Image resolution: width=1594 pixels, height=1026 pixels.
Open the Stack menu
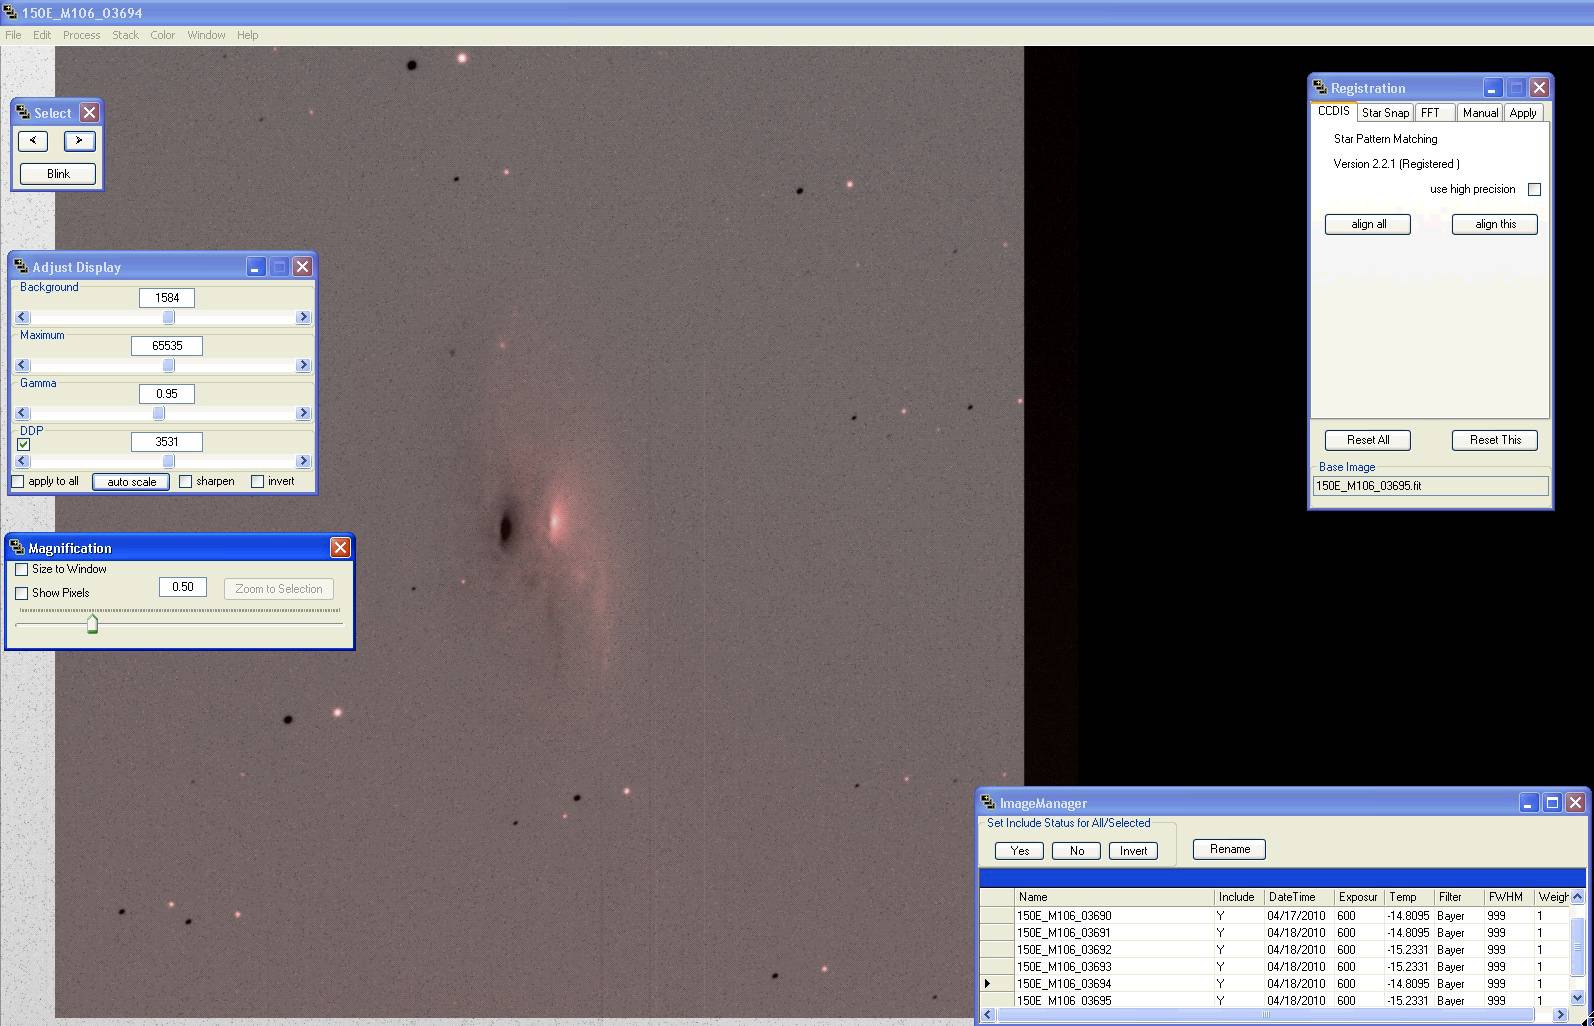click(x=125, y=35)
